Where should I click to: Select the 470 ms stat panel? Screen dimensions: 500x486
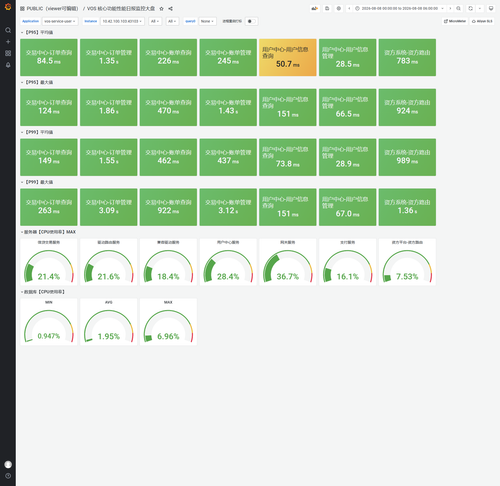pos(168,107)
